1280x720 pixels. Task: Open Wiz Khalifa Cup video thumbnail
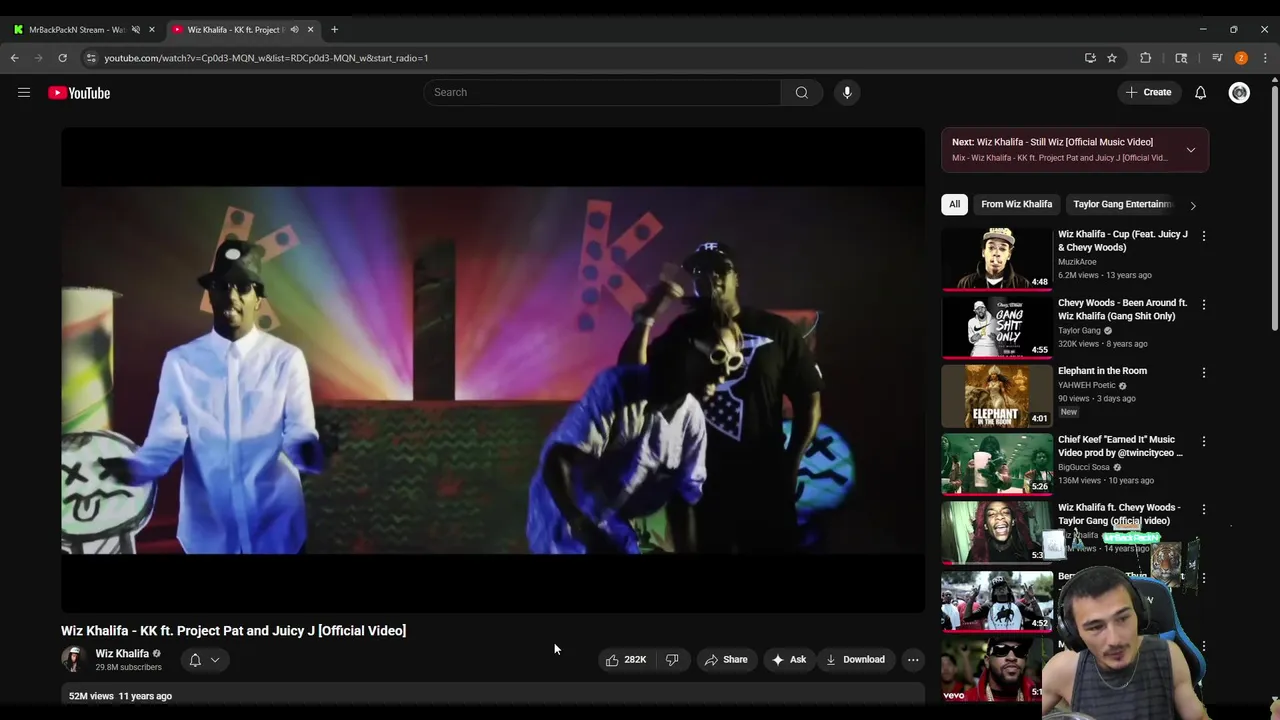[997, 259]
